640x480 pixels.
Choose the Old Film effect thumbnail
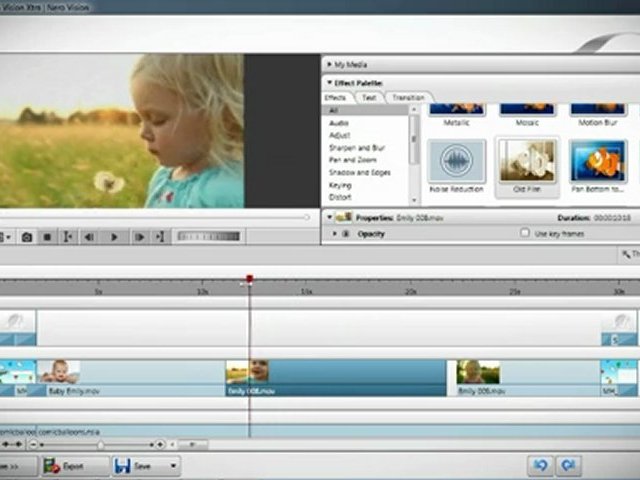[527, 161]
